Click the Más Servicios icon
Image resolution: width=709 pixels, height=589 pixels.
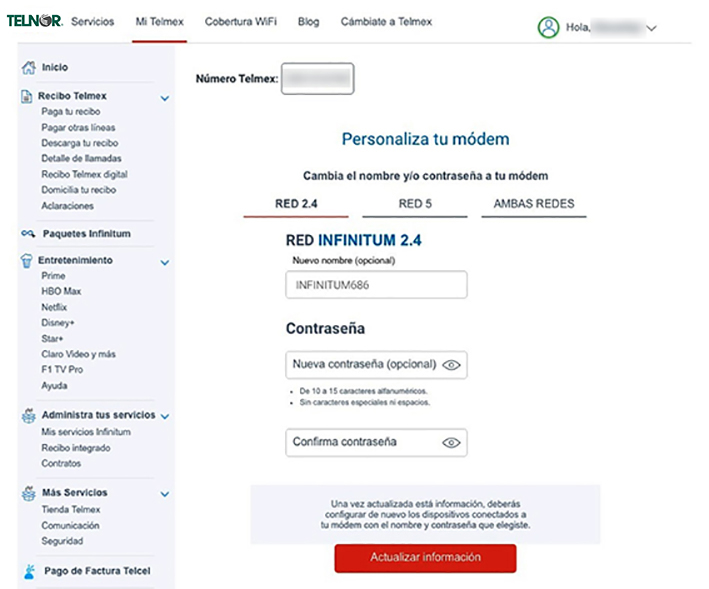click(x=28, y=493)
